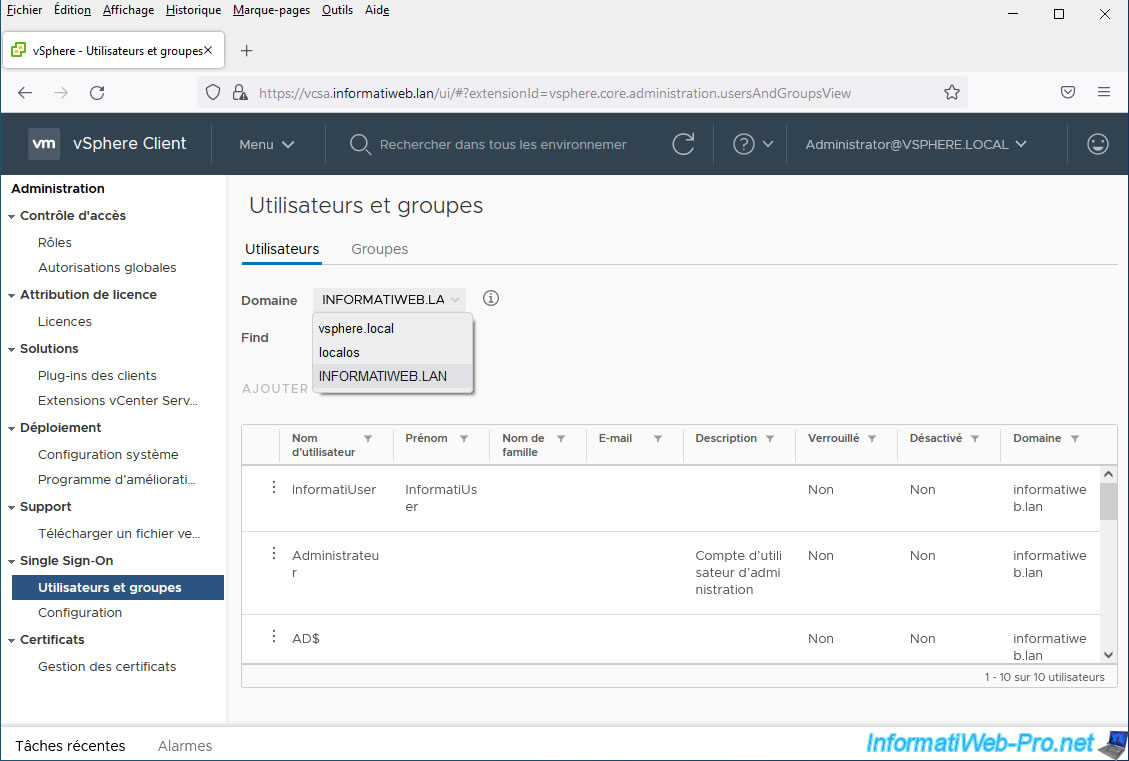Open the Aide menu
Screen dimensions: 1129x761
point(377,10)
